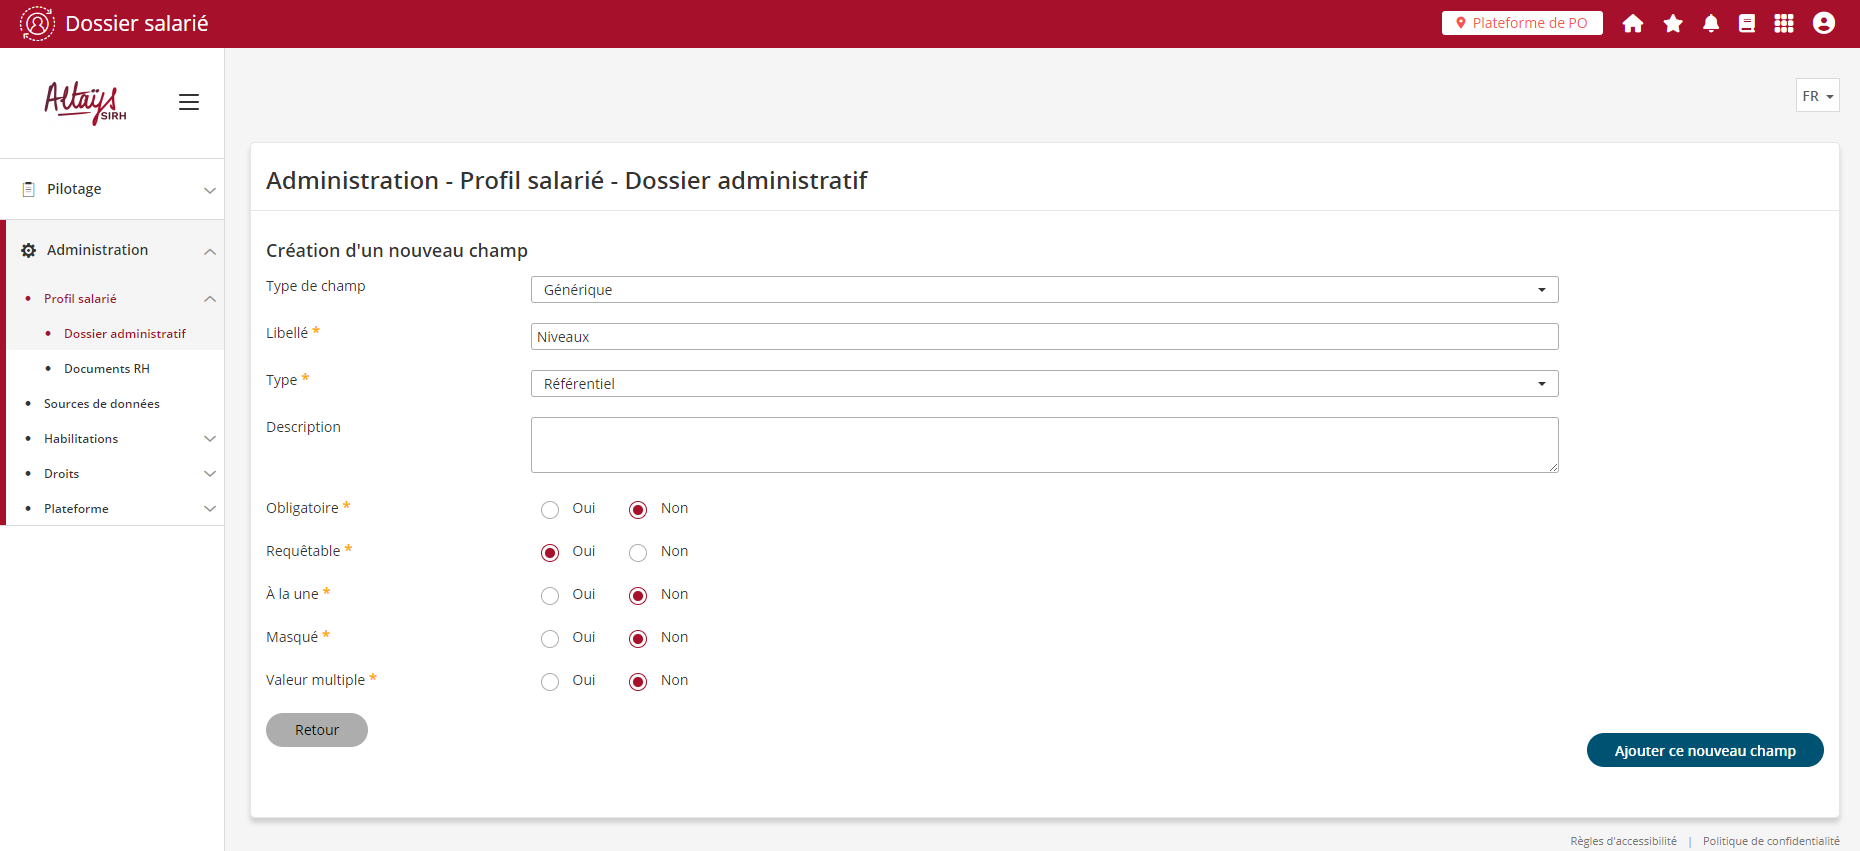Viewport: 1860px width, 851px height.
Task: Open Sources de données menu item
Action: click(x=102, y=404)
